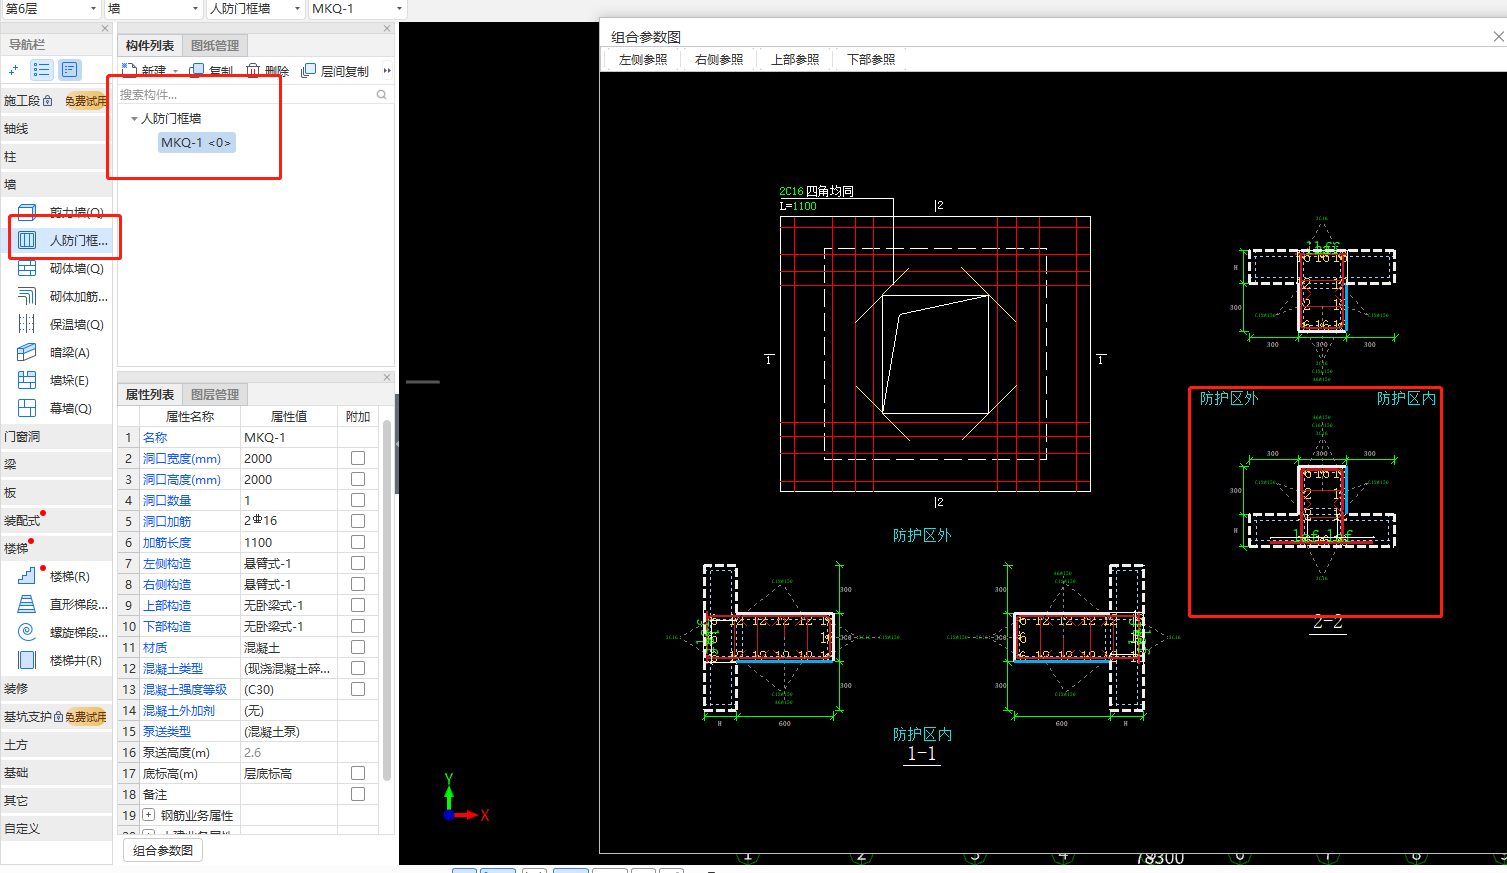Select the 楼梯井(R) stairwell icon
The width and height of the screenshot is (1507, 873).
pyautogui.click(x=27, y=660)
